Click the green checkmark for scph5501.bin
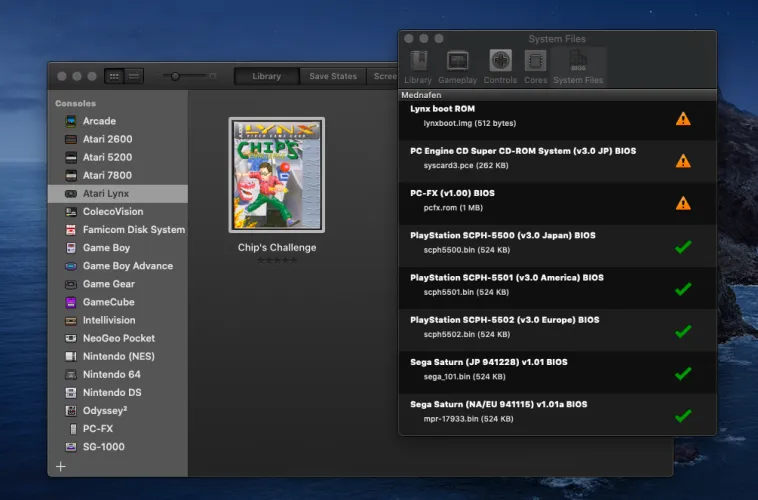Image resolution: width=758 pixels, height=500 pixels. click(683, 288)
